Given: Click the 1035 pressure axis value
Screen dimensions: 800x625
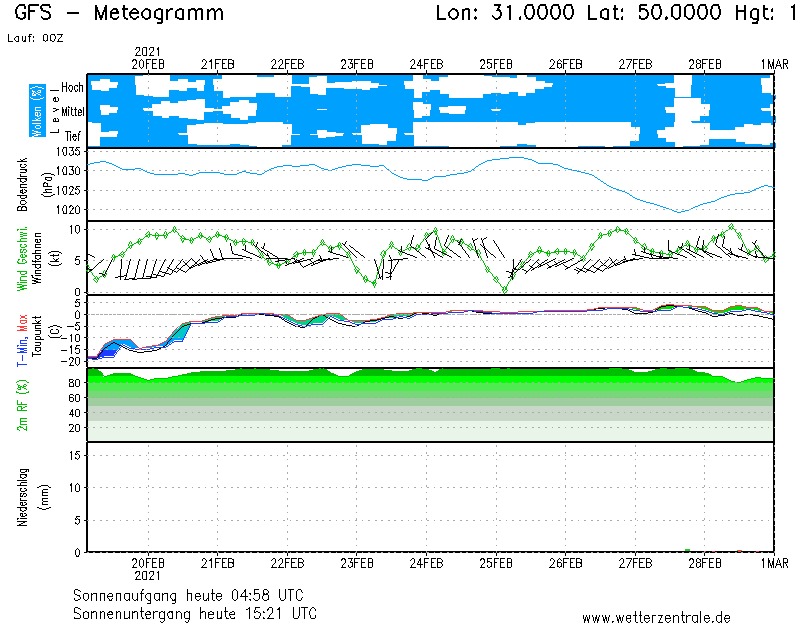Looking at the screenshot, I should tap(68, 152).
